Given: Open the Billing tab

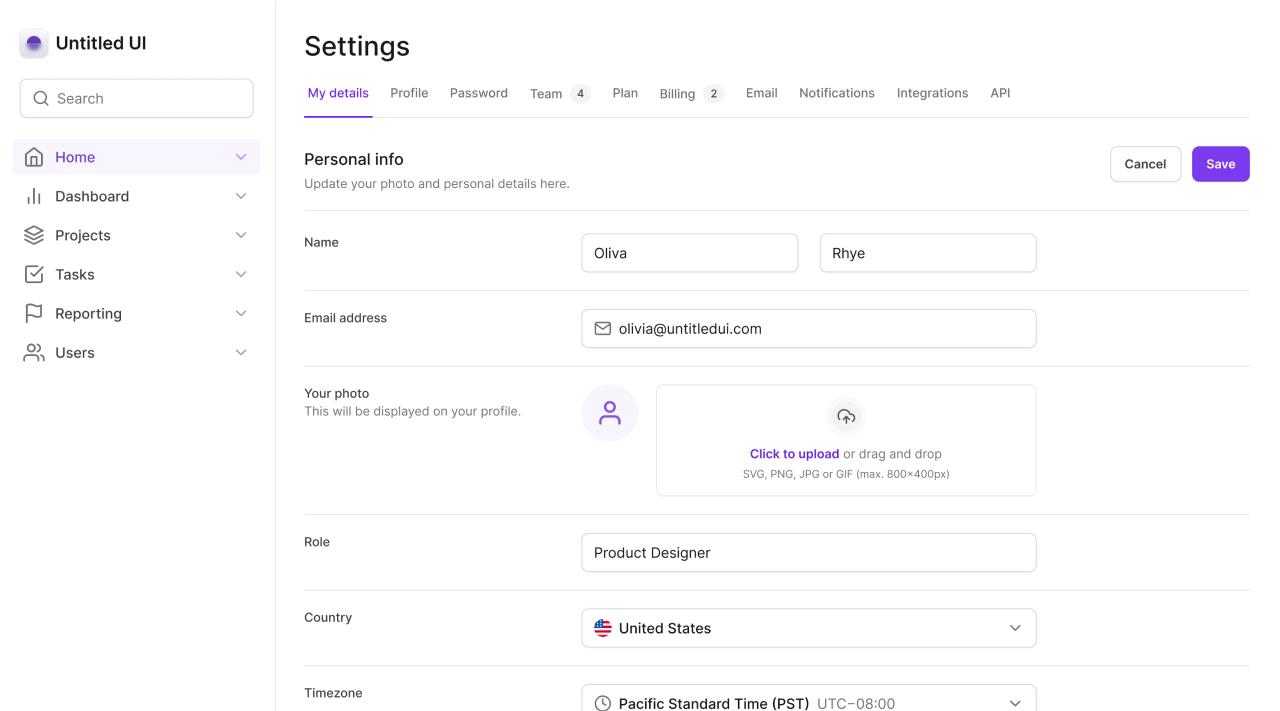Looking at the screenshot, I should [677, 94].
